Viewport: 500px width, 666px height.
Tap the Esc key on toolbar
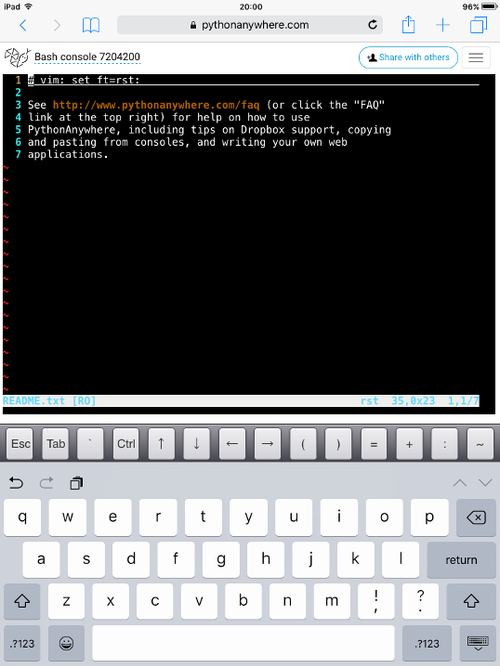pos(20,444)
